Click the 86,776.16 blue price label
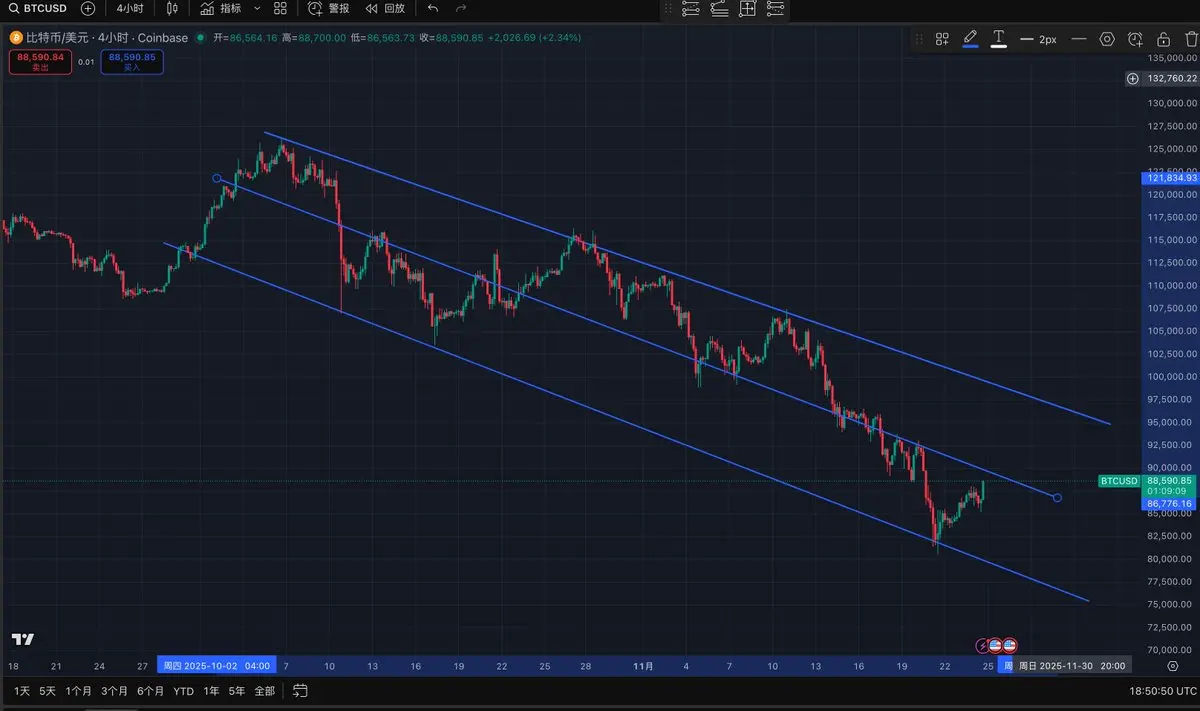Screen dimensions: 1200x711 (x=1170, y=504)
